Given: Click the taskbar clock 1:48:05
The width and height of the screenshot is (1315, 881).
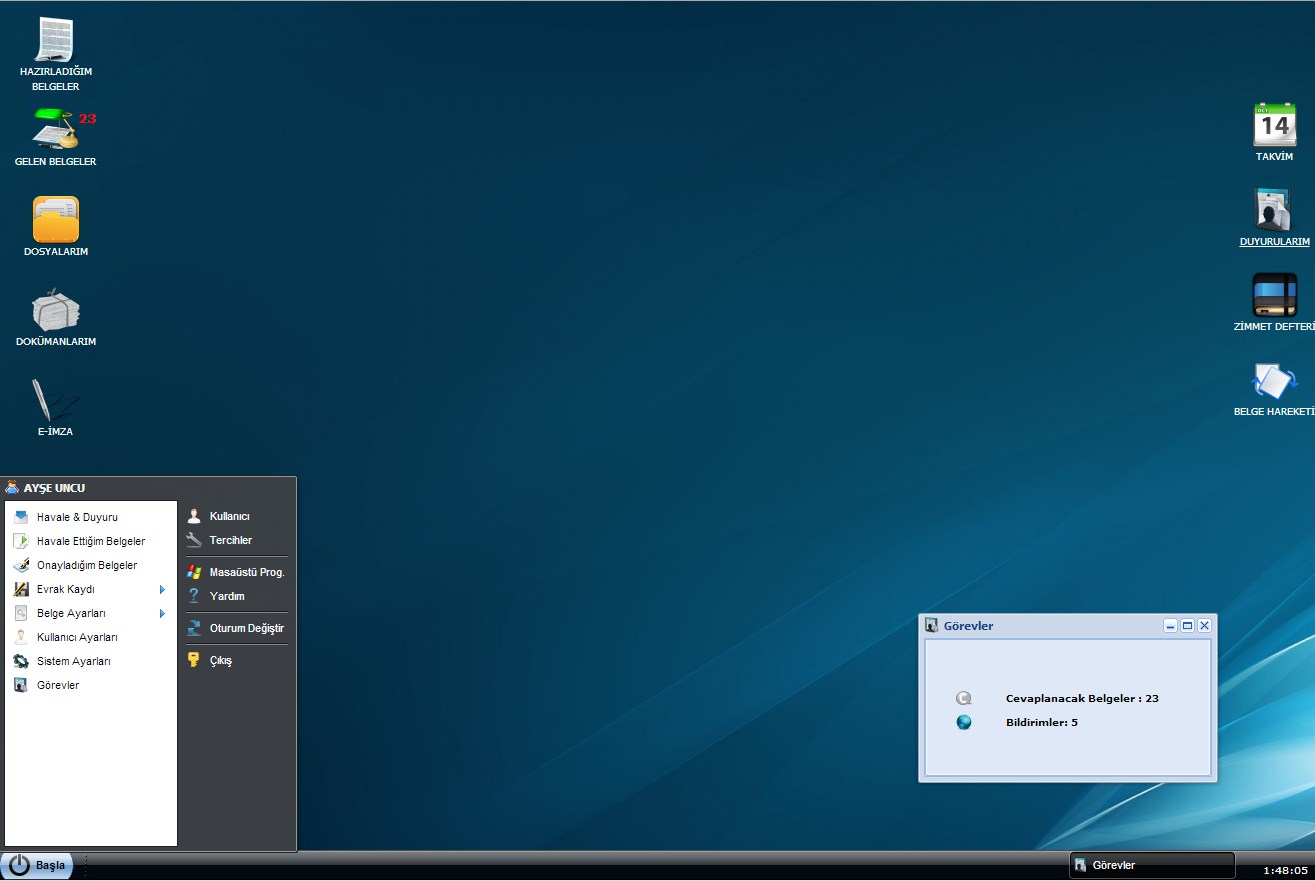Looking at the screenshot, I should point(1285,871).
